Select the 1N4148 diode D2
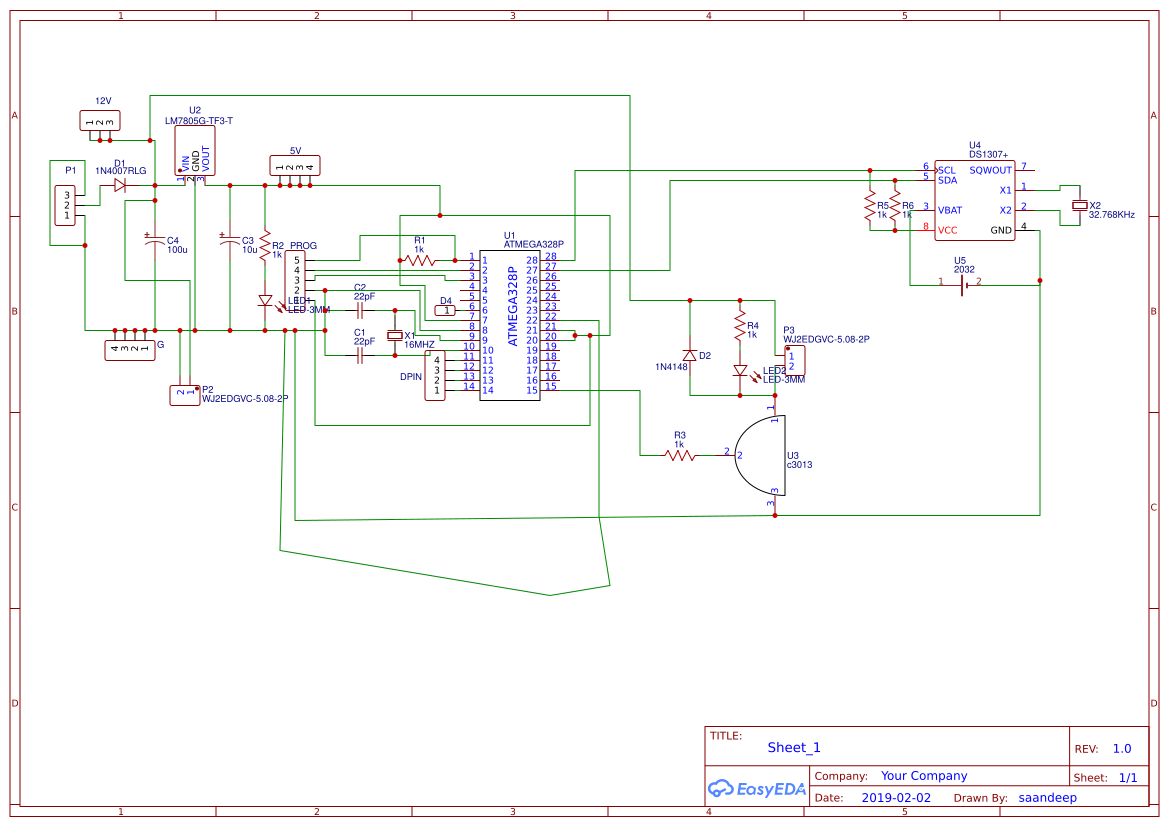 690,353
